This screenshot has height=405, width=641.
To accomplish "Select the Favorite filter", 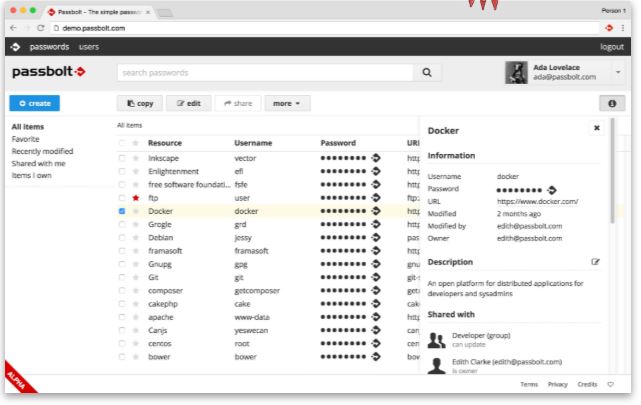I will (x=25, y=139).
